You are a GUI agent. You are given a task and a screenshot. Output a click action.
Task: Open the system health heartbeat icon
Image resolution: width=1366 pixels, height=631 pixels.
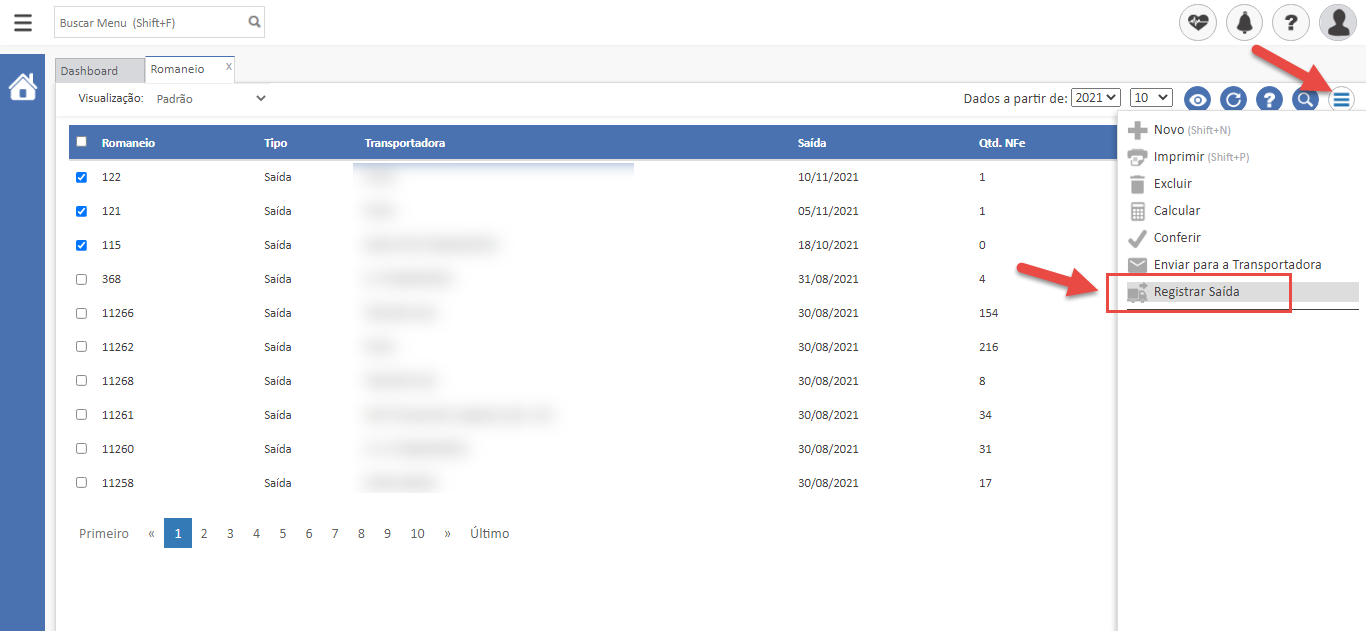(1198, 22)
